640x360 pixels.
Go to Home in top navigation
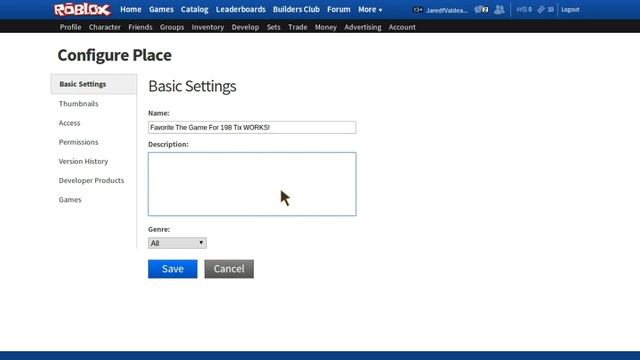(131, 9)
